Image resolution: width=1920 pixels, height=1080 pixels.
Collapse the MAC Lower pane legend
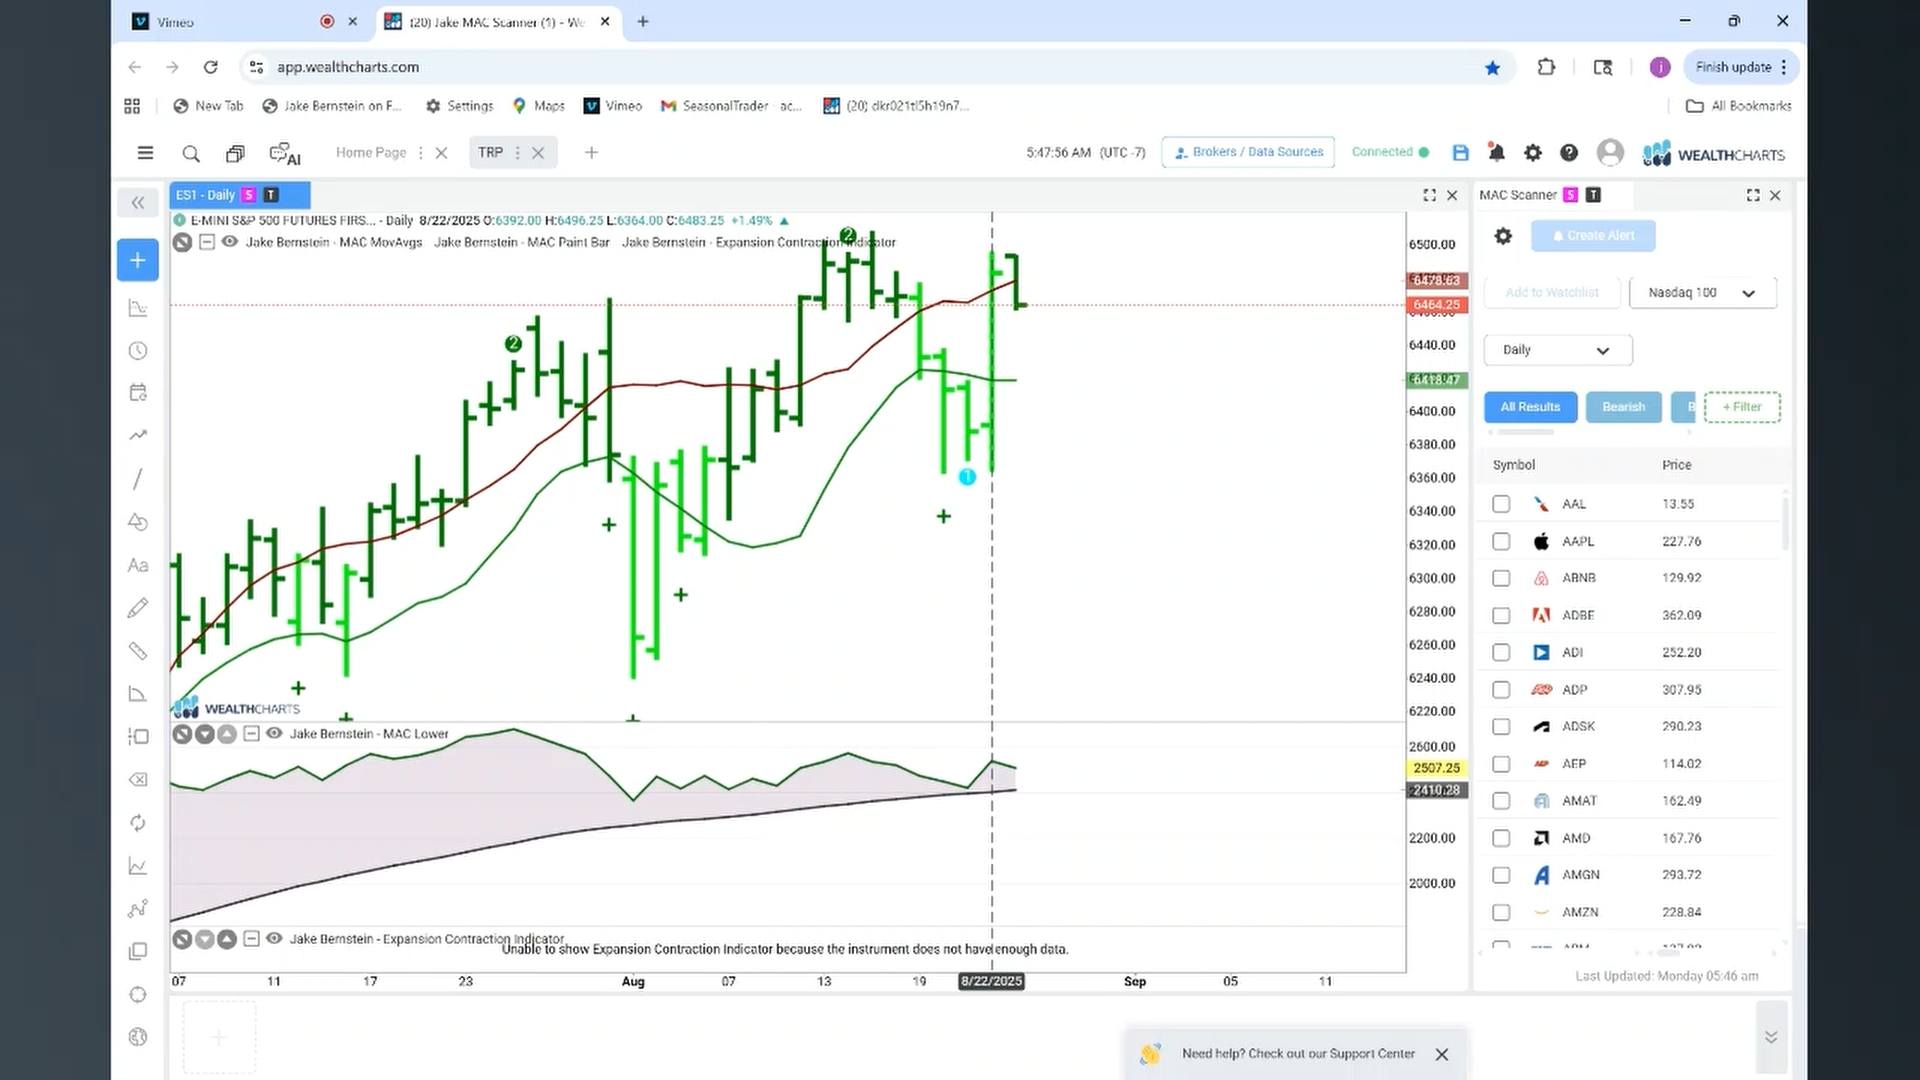tap(251, 734)
